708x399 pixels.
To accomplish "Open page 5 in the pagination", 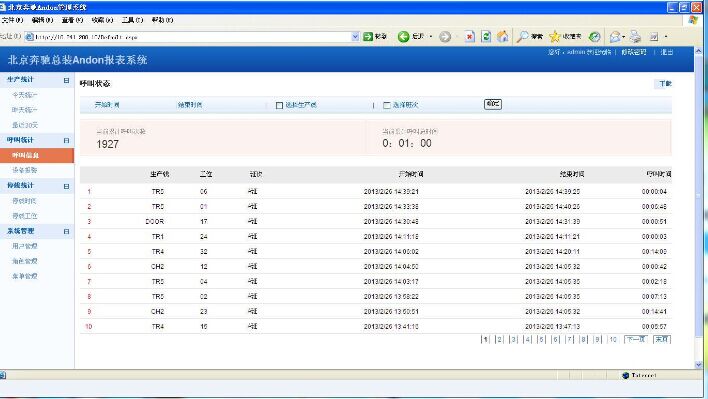I will [x=541, y=339].
